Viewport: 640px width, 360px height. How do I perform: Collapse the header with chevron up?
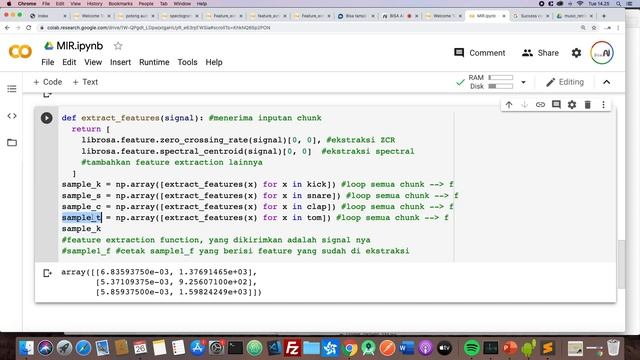point(607,82)
